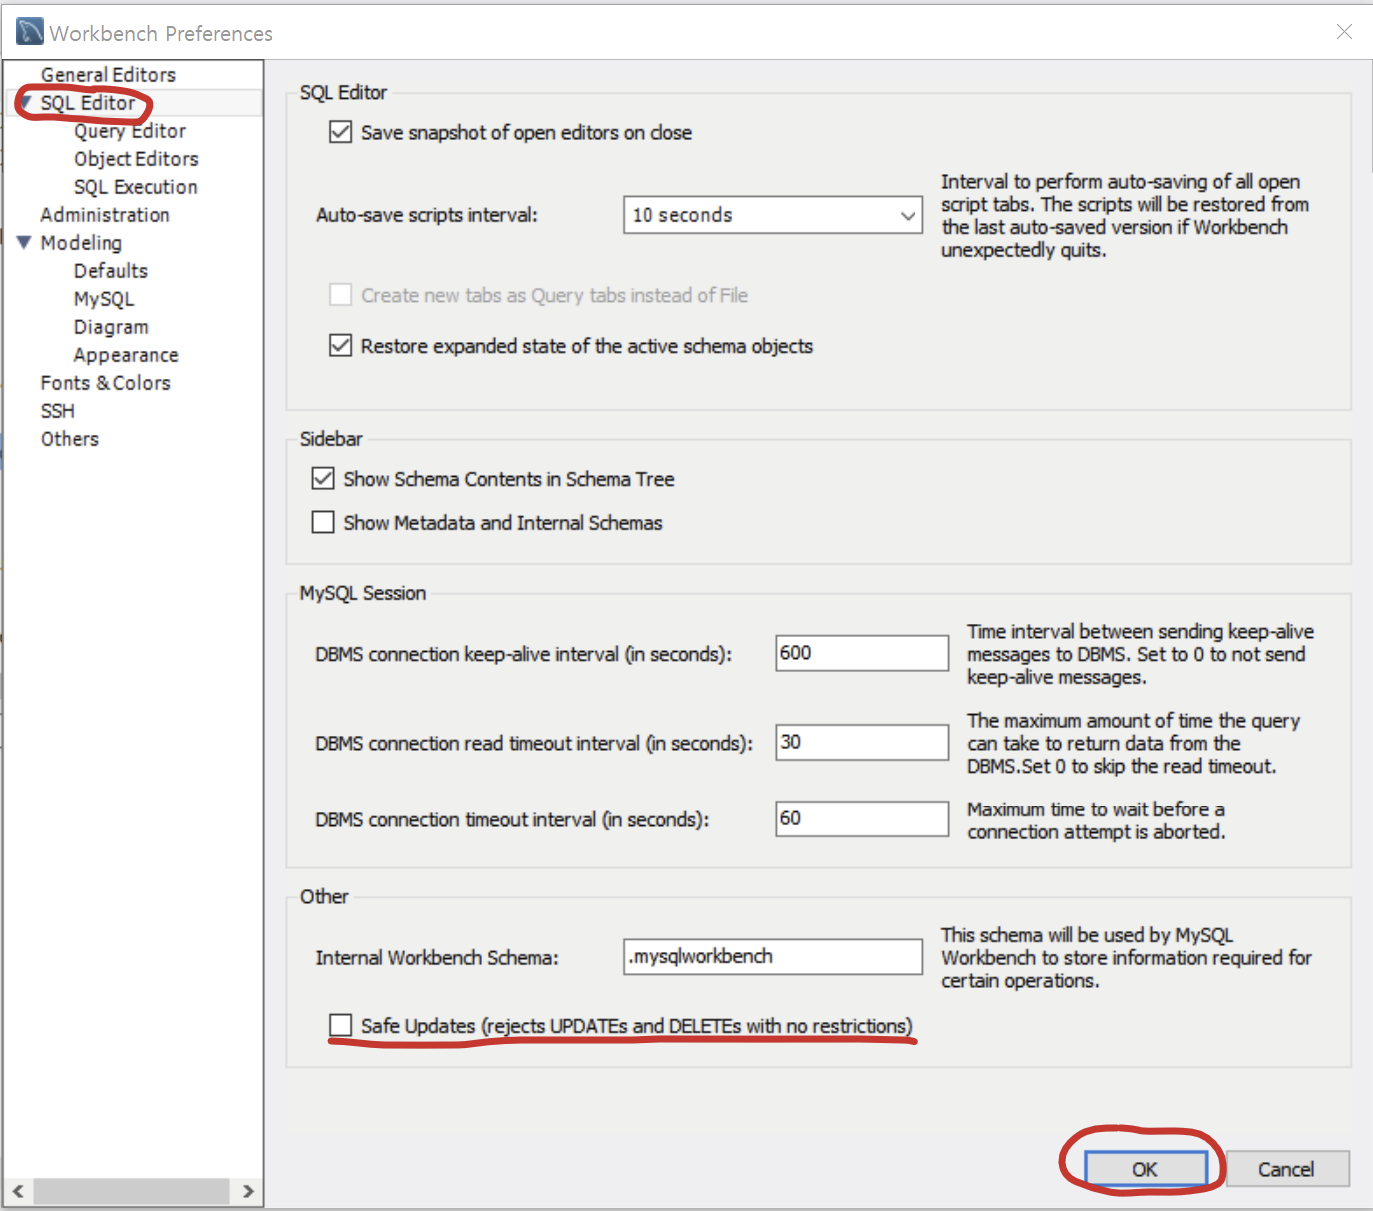Collapse the SQL Editor tree node
Viewport: 1373px width, 1211px height.
pyautogui.click(x=26, y=102)
